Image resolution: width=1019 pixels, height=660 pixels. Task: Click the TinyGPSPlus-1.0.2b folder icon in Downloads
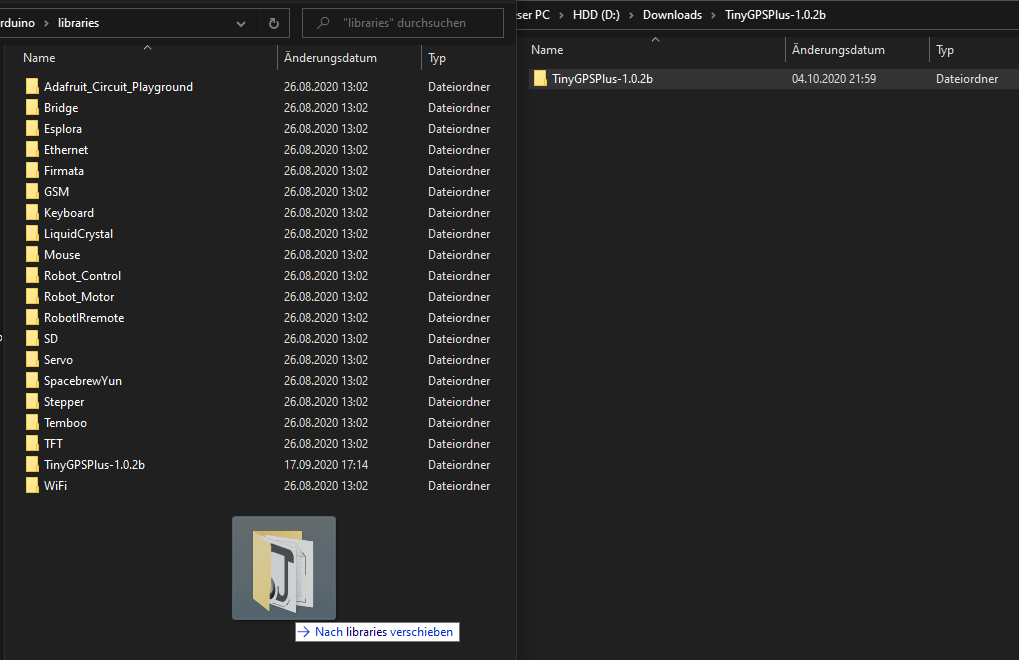(540, 79)
